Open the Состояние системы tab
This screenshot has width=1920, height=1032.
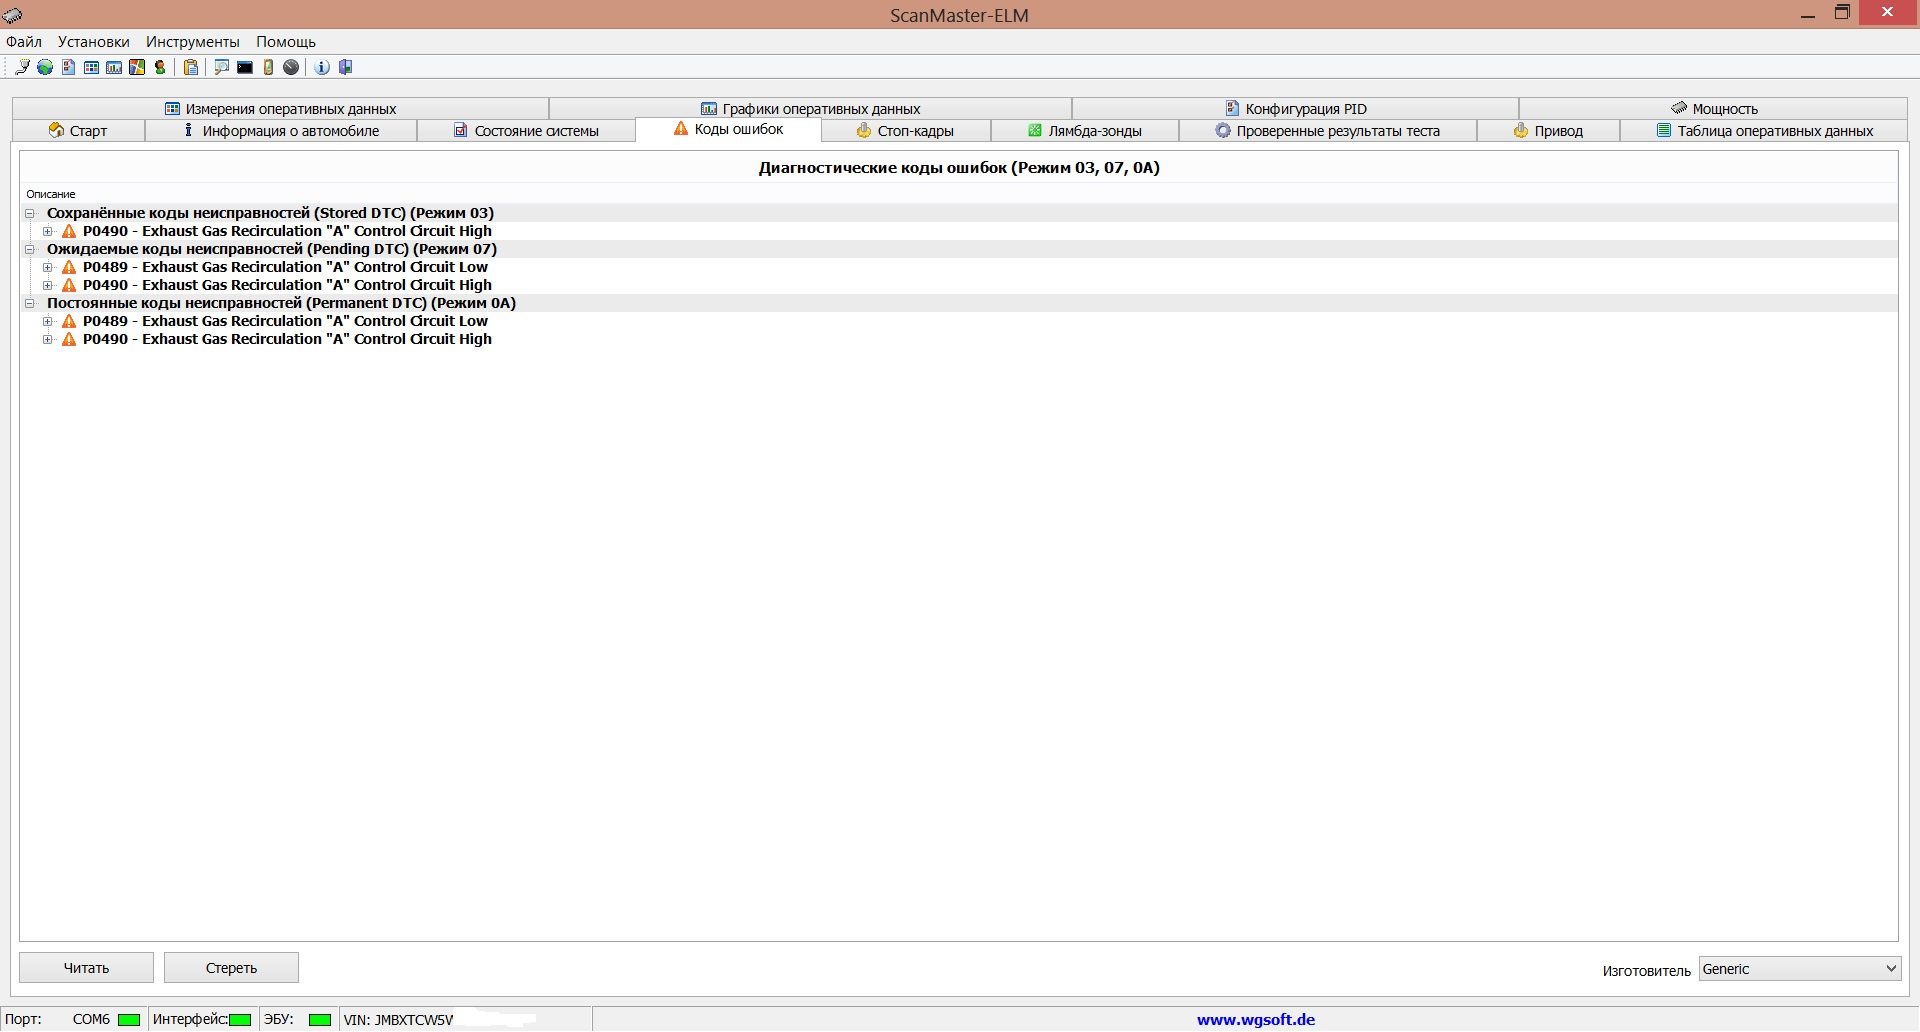pos(526,131)
